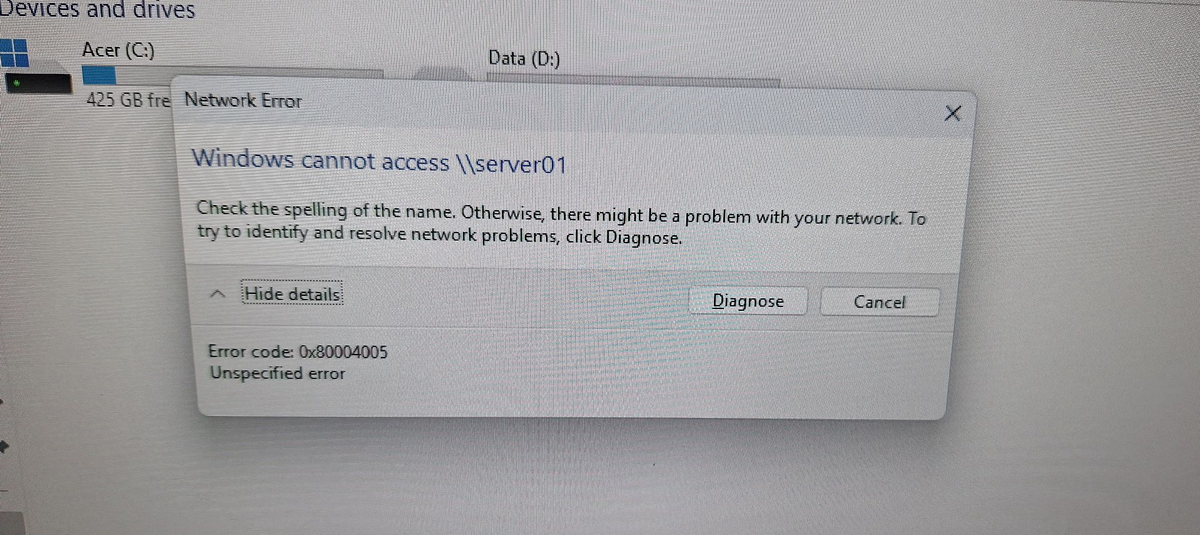Click the Data (D:) capacity bar
The width and height of the screenshot is (1200, 535).
pyautogui.click(x=633, y=77)
